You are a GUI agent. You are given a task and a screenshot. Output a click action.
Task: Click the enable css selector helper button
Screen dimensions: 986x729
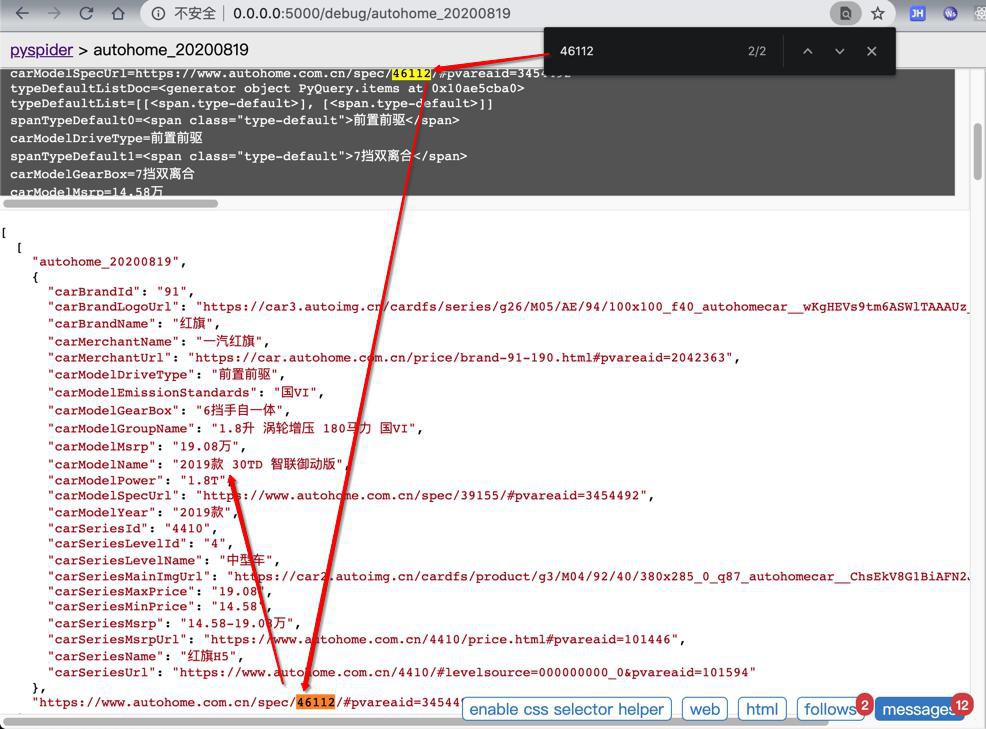[x=567, y=710]
